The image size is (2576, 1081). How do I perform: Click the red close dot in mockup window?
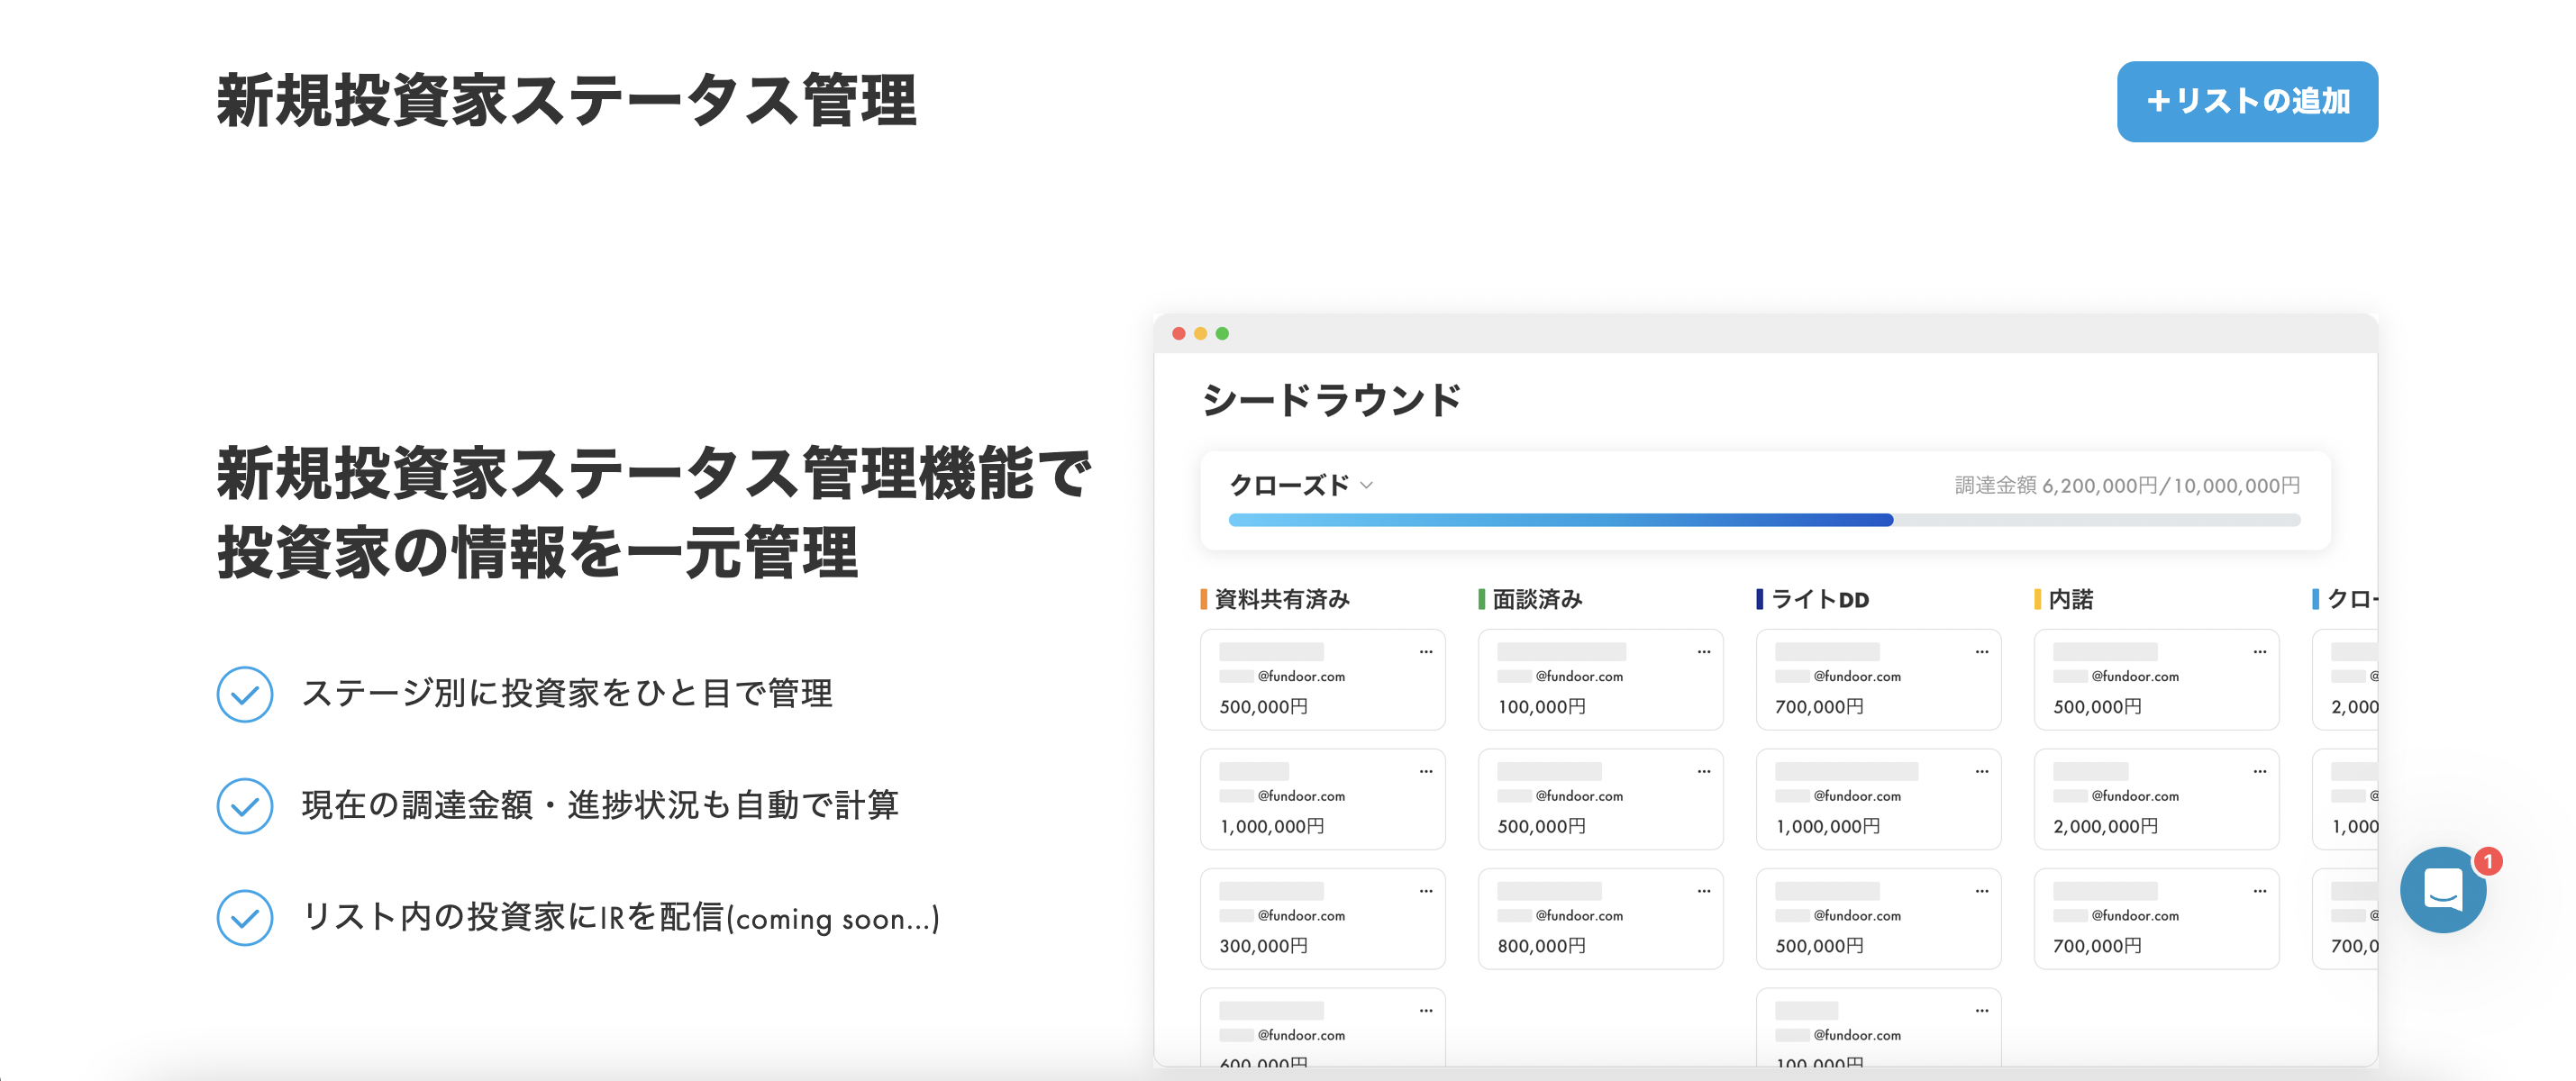click(1178, 334)
